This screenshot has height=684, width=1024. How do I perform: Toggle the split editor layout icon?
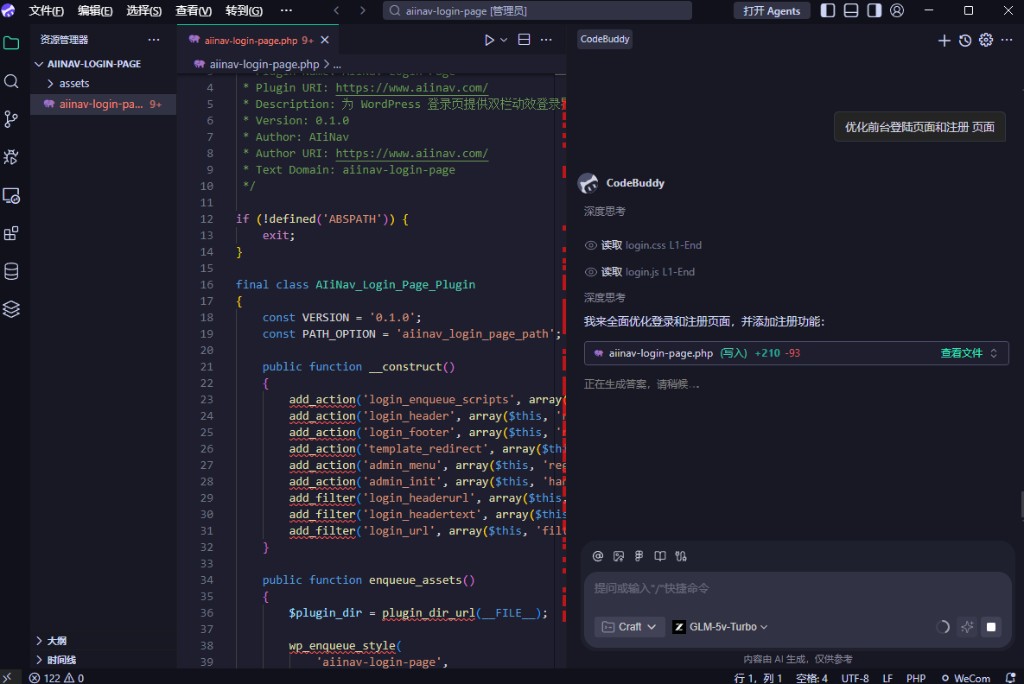click(x=523, y=40)
